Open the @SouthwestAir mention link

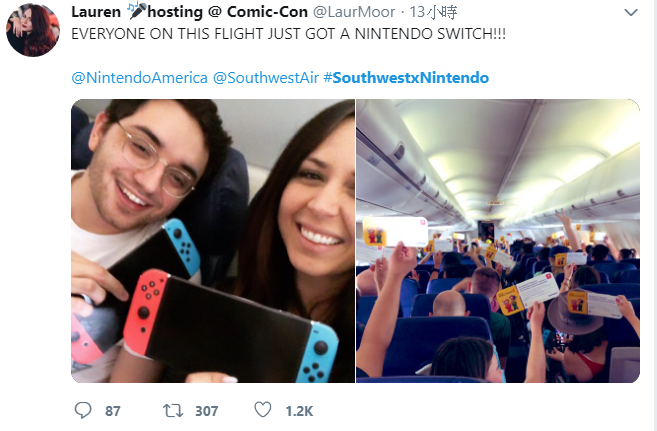click(266, 78)
